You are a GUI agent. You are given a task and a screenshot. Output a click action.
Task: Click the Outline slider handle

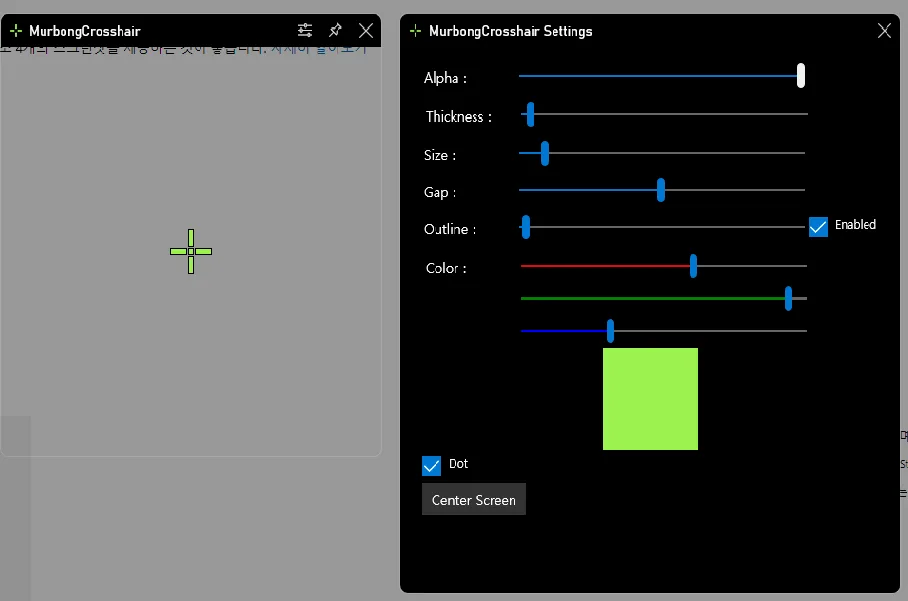pyautogui.click(x=526, y=227)
